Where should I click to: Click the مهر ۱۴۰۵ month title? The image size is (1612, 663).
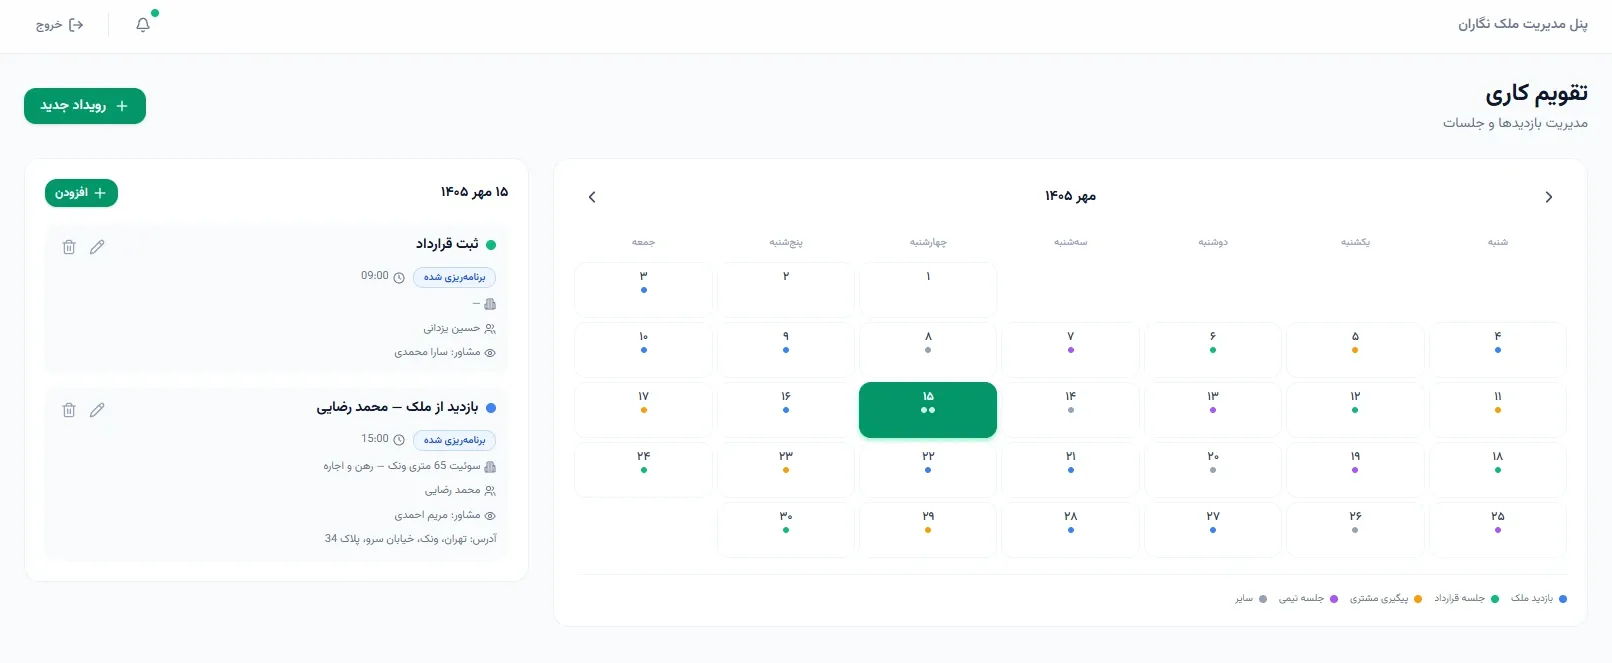1071,197
